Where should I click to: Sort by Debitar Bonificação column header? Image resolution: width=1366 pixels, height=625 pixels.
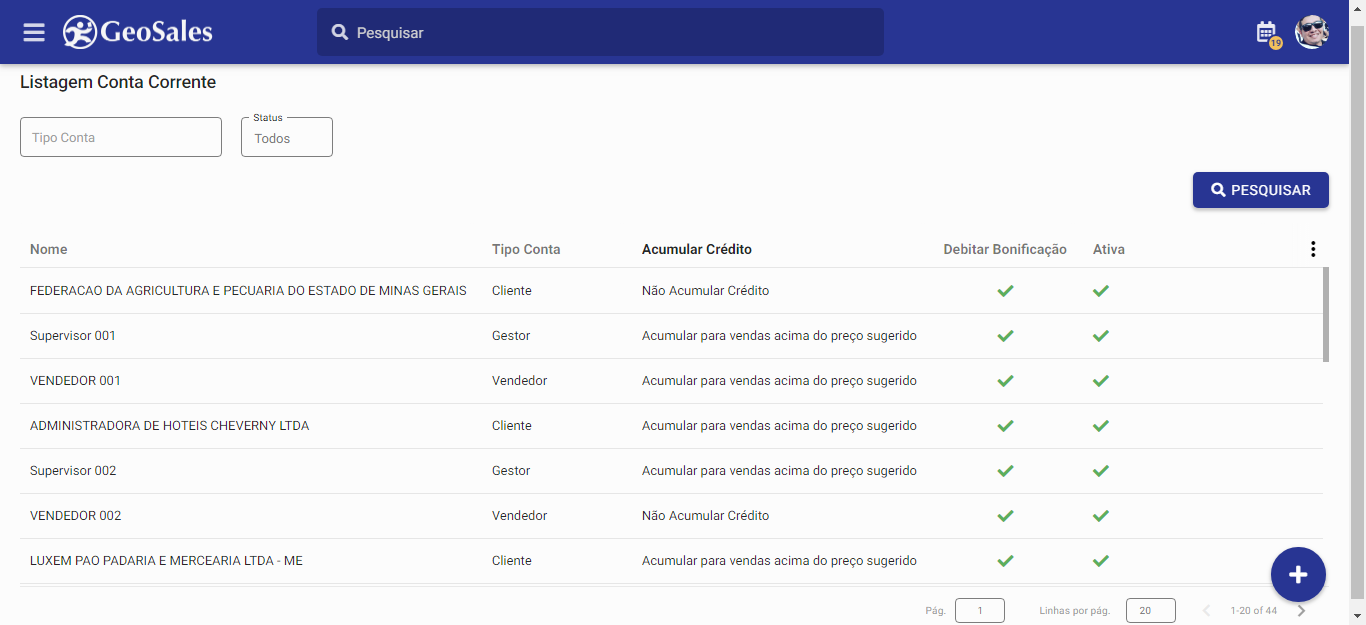click(x=1005, y=249)
